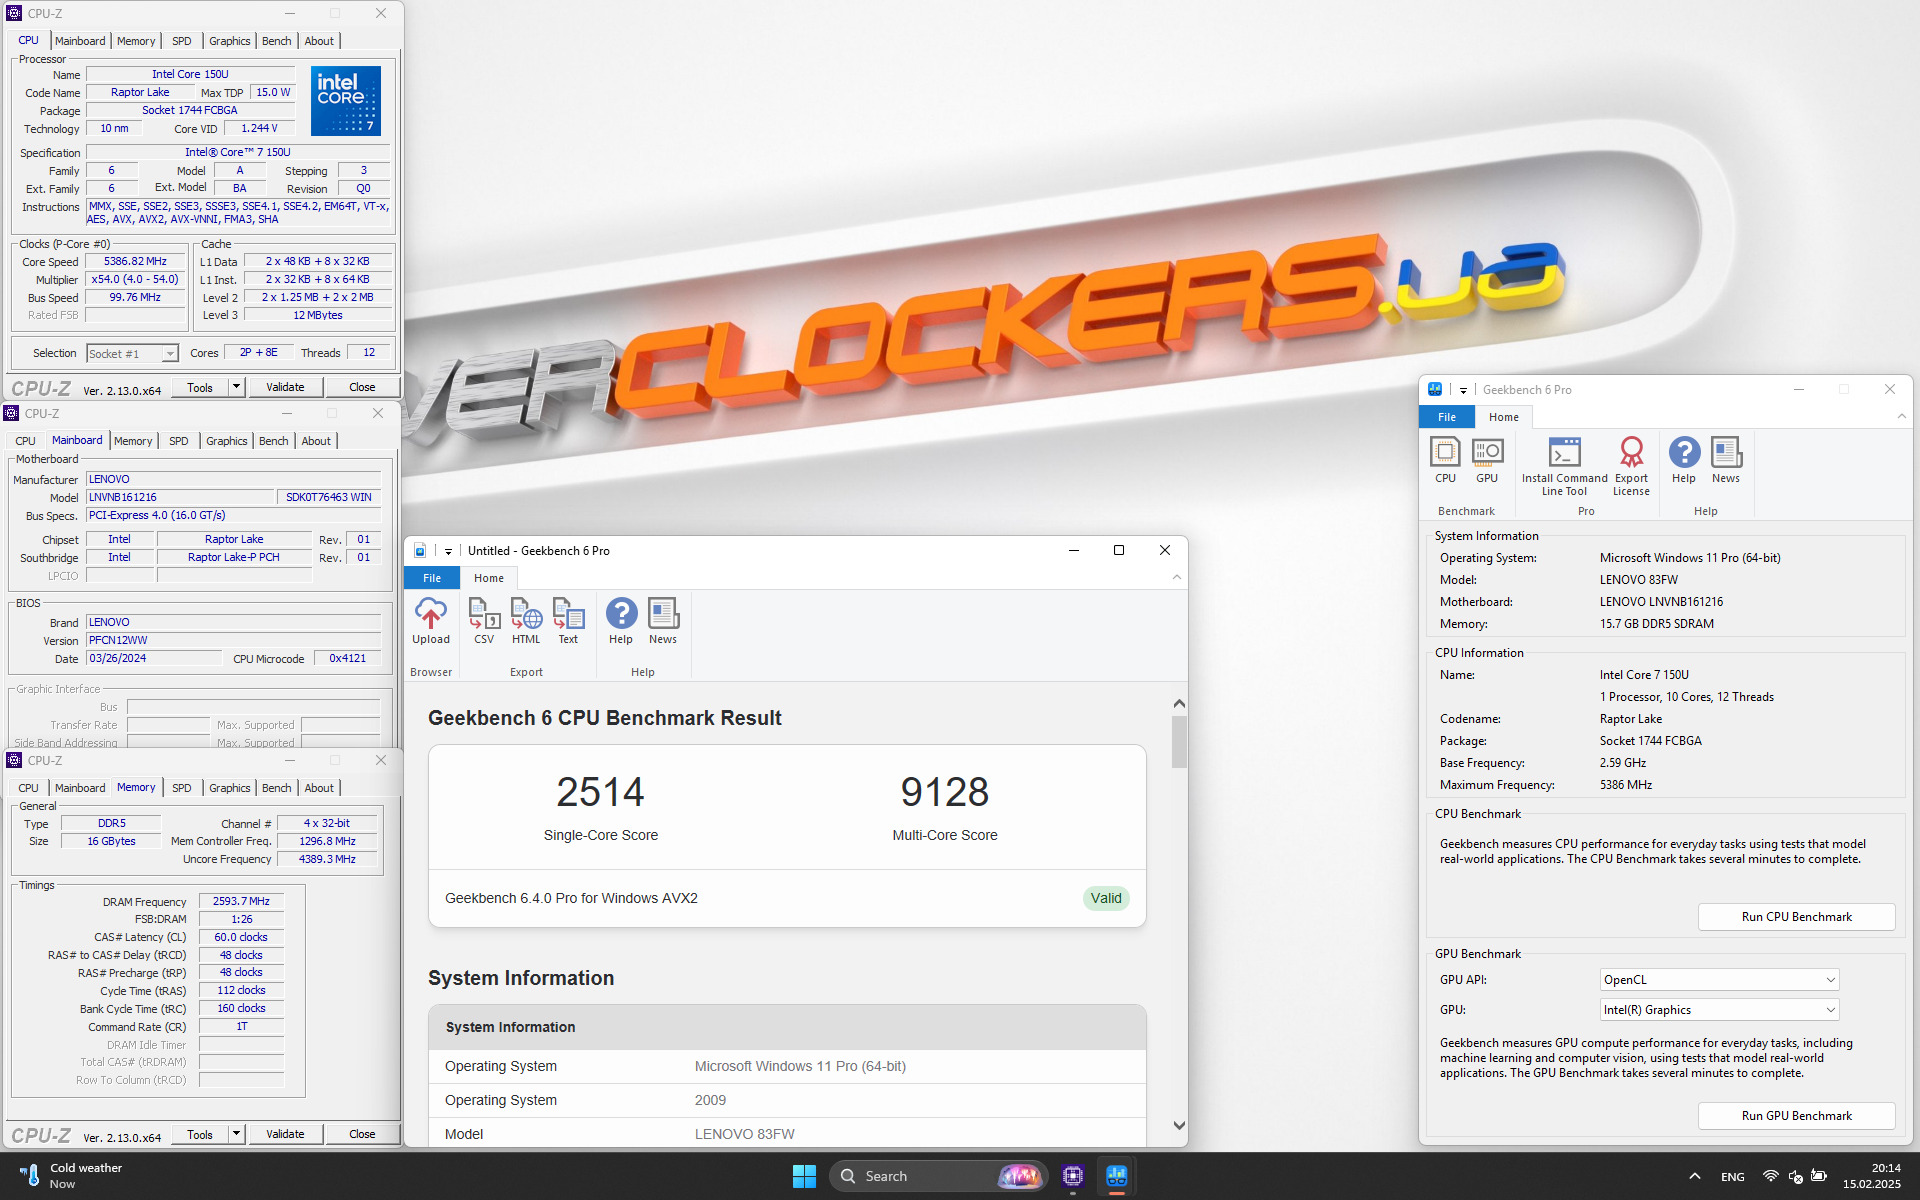Open Tools dropdown arrow in bottom CPU-Z window
Image resolution: width=1920 pixels, height=1200 pixels.
(x=237, y=1134)
